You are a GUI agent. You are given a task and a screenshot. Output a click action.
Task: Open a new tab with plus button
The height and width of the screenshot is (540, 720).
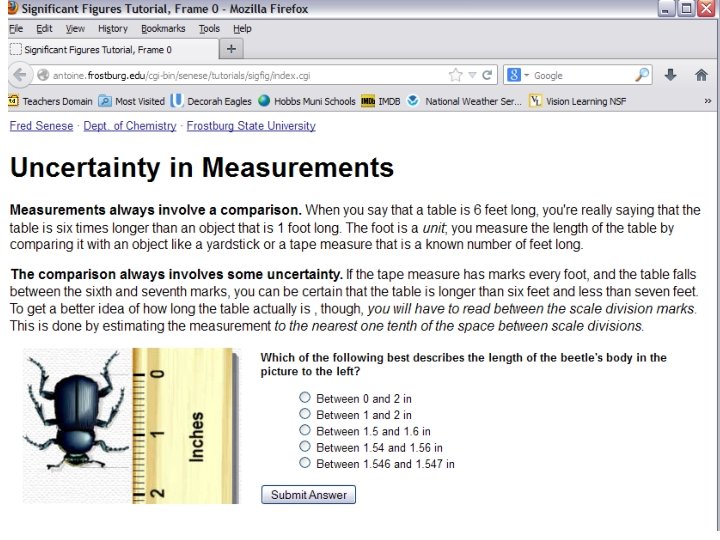pyautogui.click(x=231, y=49)
